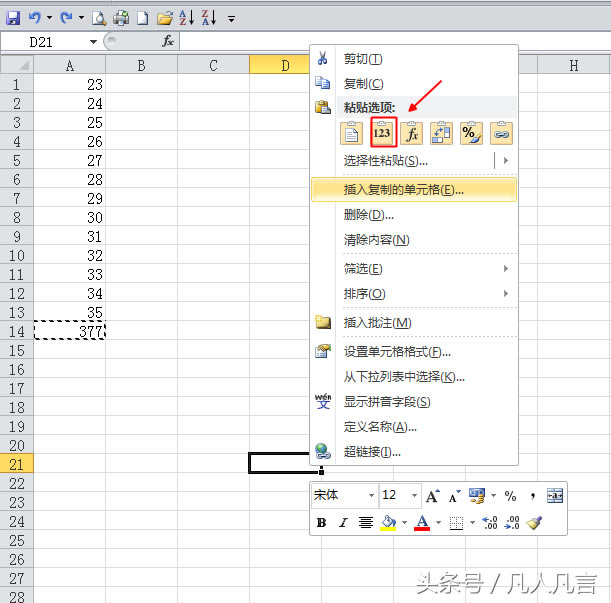Select 复制(C) from context menu
This screenshot has height=603, width=611.
click(x=415, y=83)
